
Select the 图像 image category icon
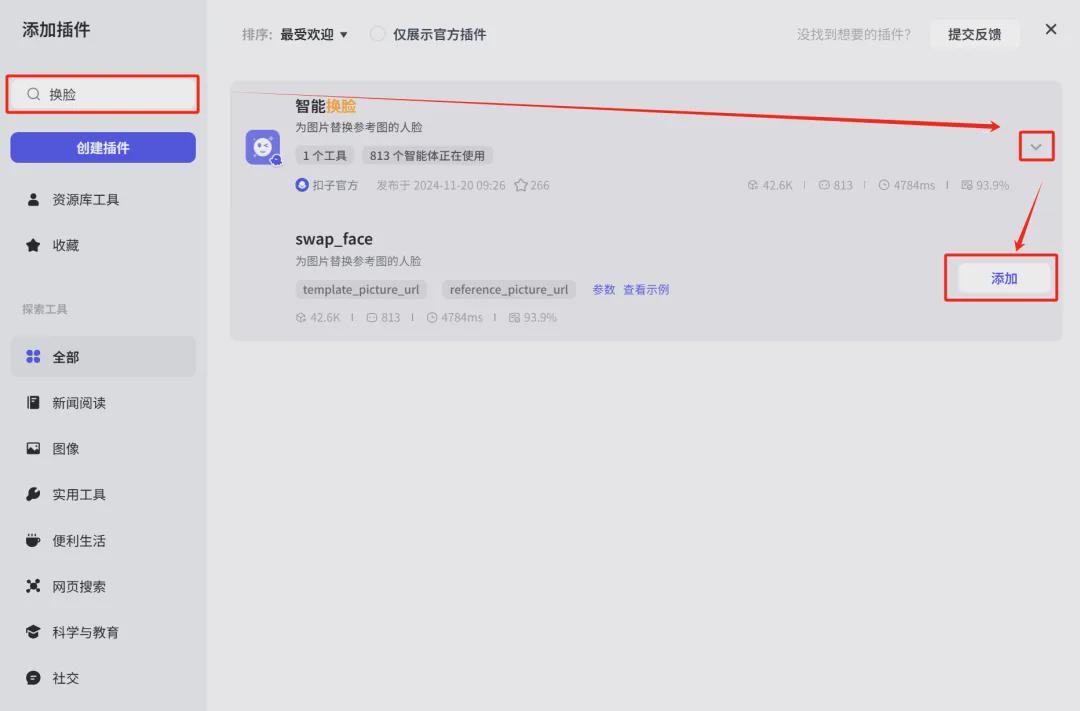pyautogui.click(x=35, y=448)
